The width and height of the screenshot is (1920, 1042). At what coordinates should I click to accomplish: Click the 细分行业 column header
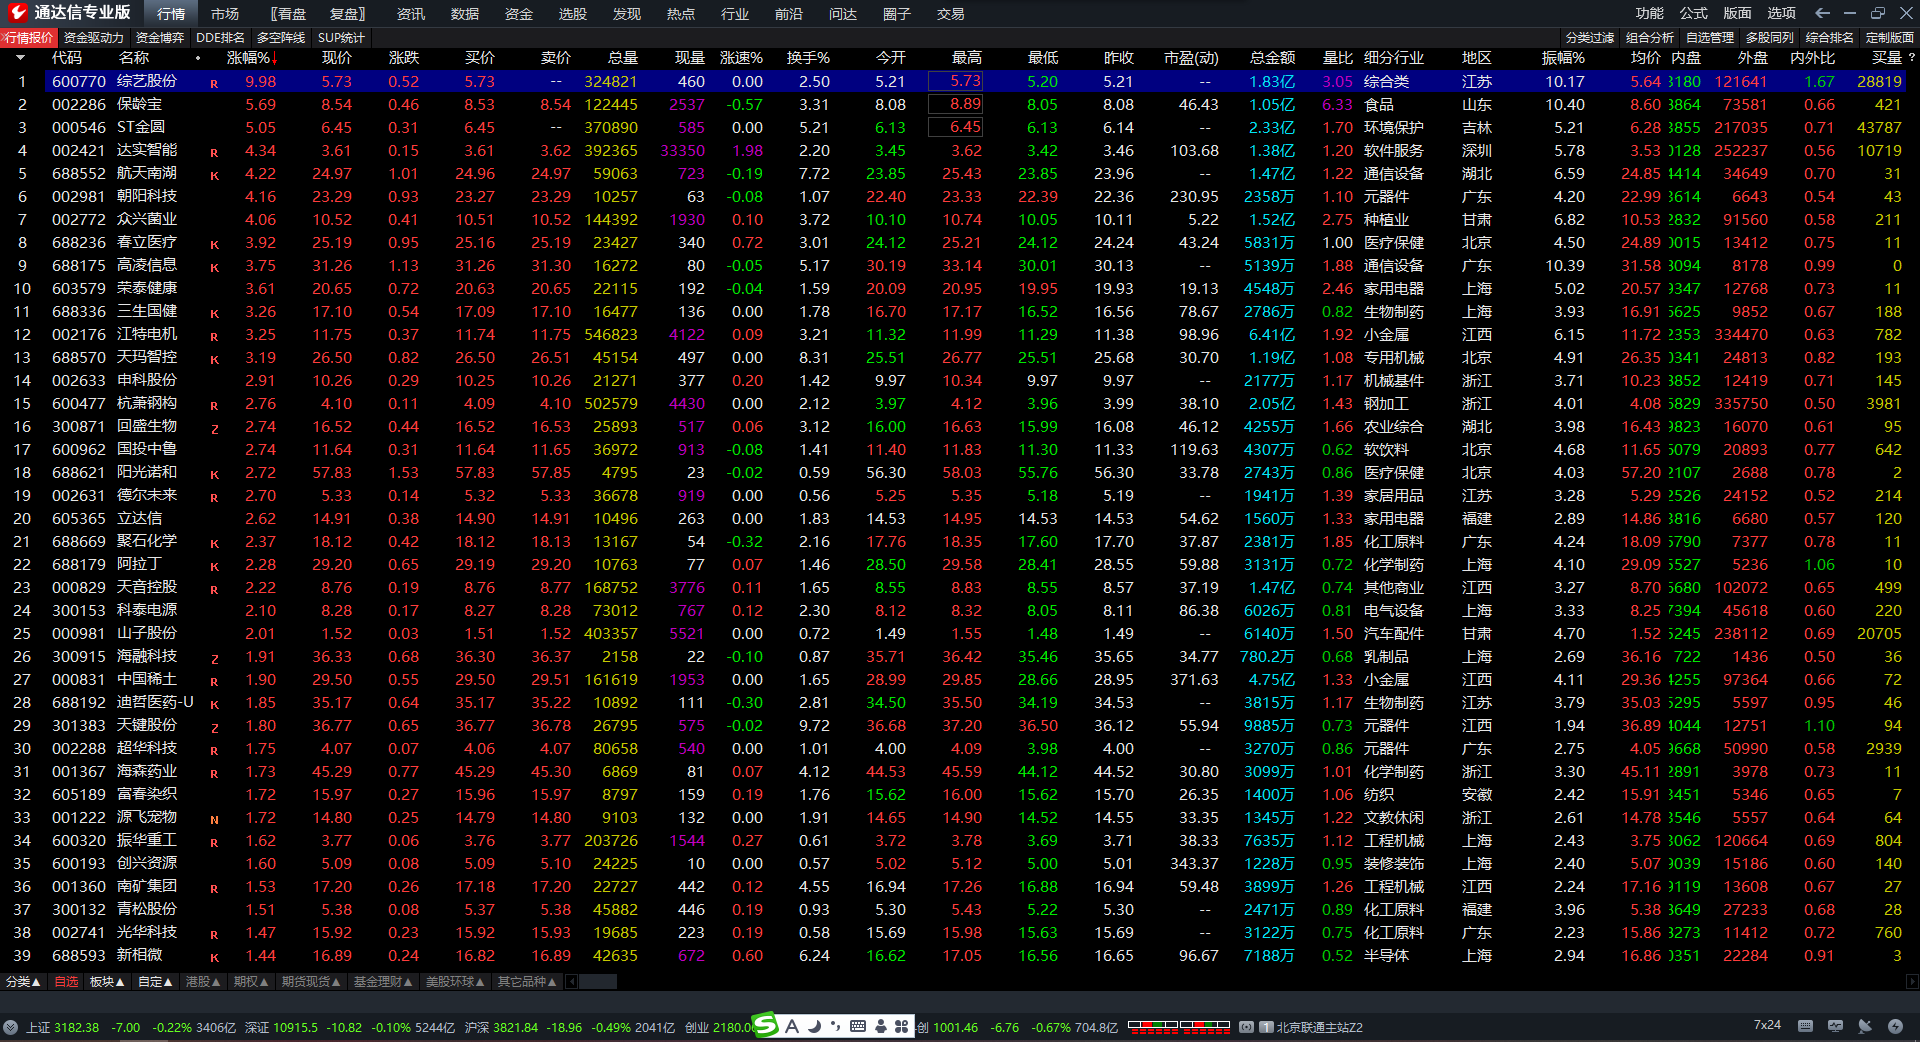(x=1394, y=58)
